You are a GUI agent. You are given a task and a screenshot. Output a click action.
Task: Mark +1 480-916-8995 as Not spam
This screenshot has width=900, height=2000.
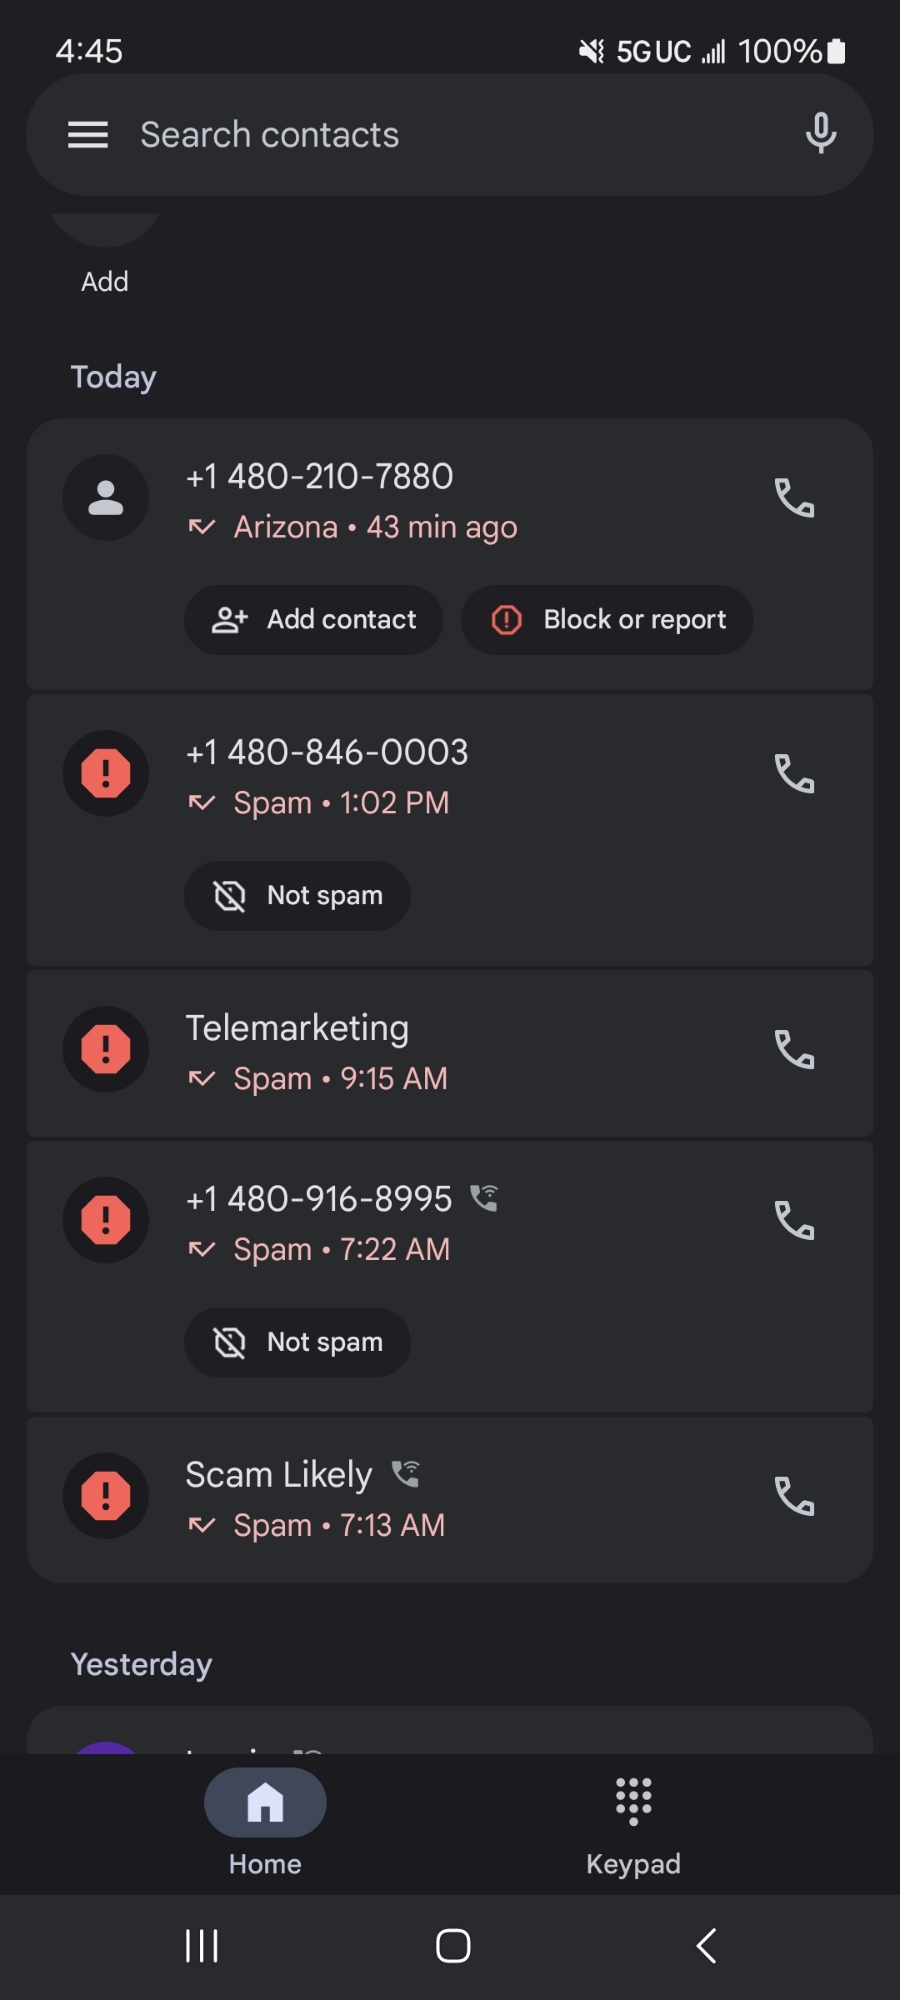(x=298, y=1342)
